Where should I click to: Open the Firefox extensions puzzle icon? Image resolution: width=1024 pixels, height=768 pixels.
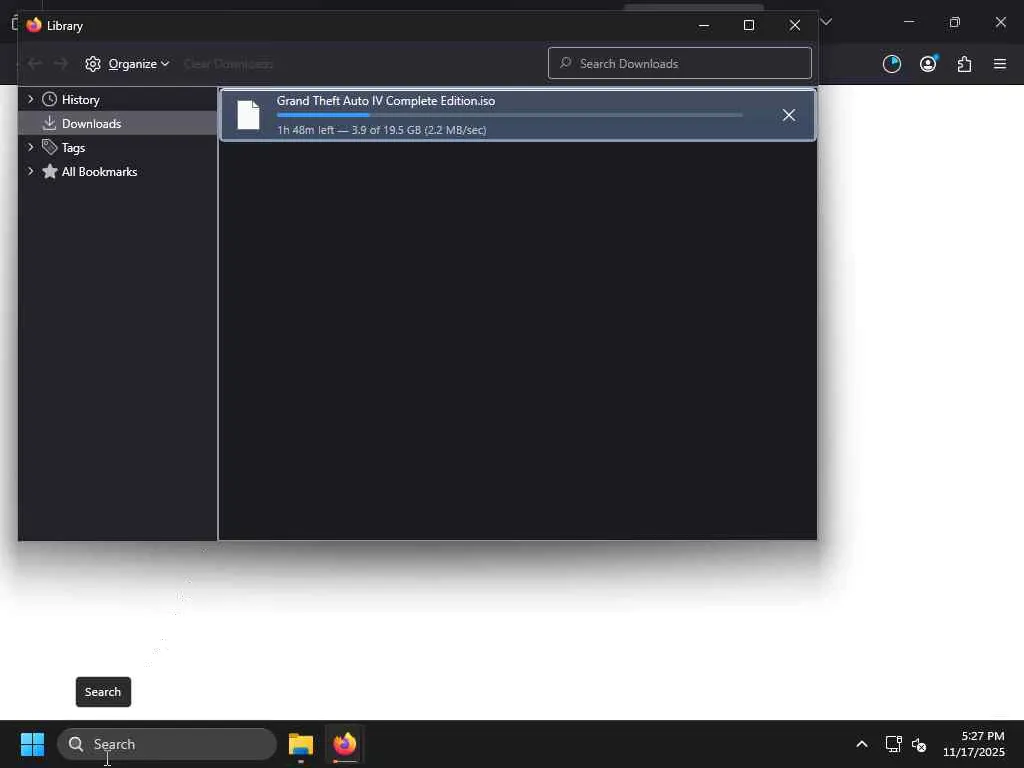click(x=964, y=64)
